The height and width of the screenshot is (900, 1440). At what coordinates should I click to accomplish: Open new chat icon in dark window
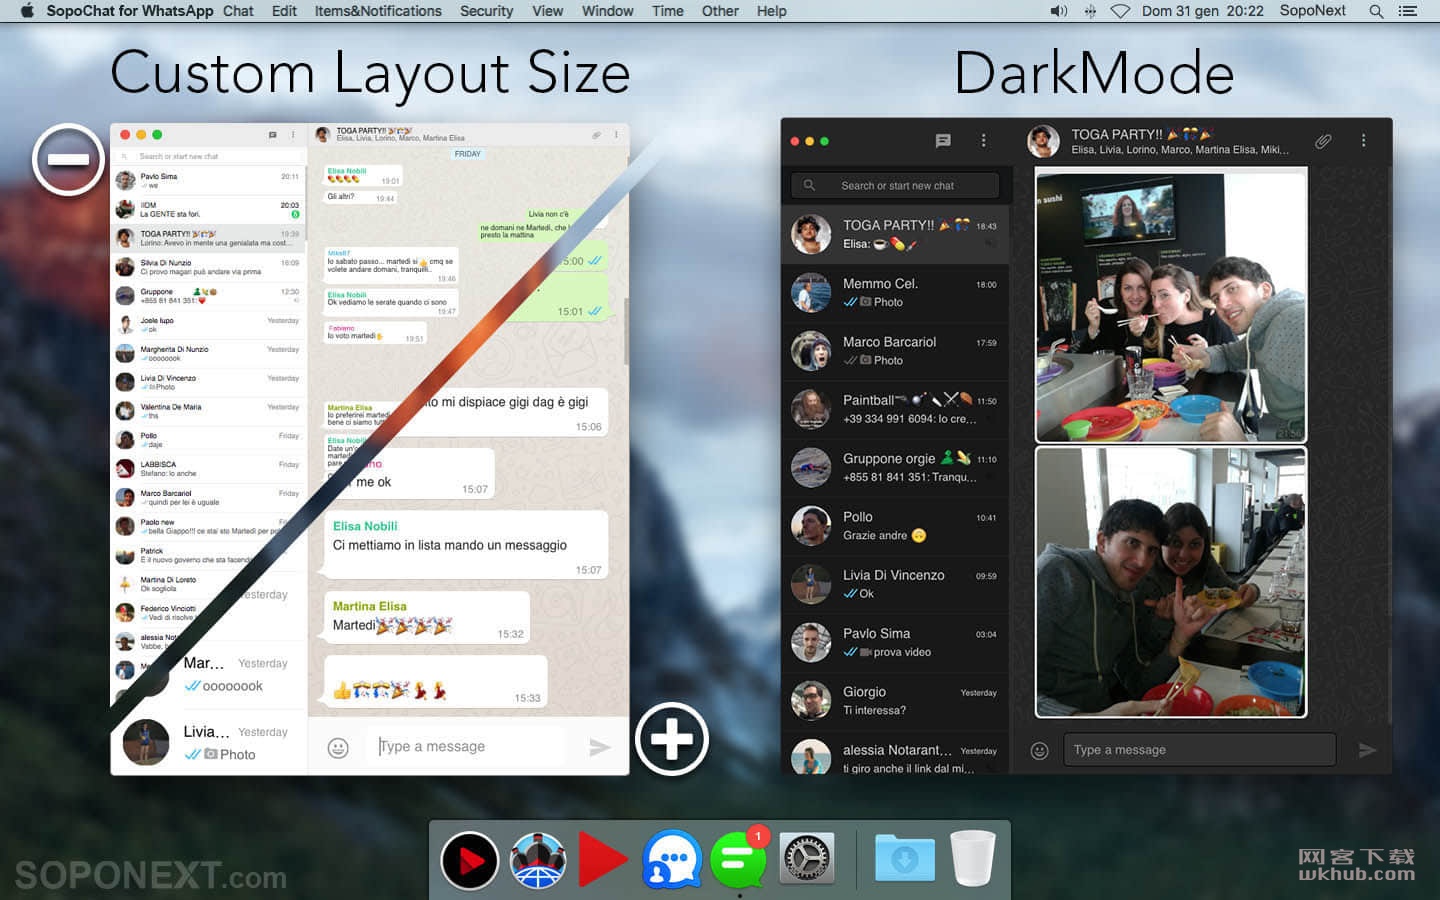(943, 141)
